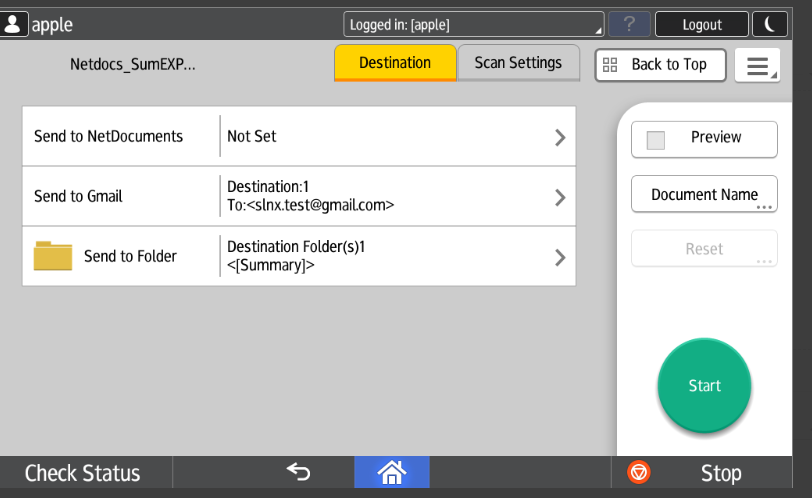Click the Netdocs_SumEXP... workflow title
Screen dimensions: 812x498
[133, 64]
